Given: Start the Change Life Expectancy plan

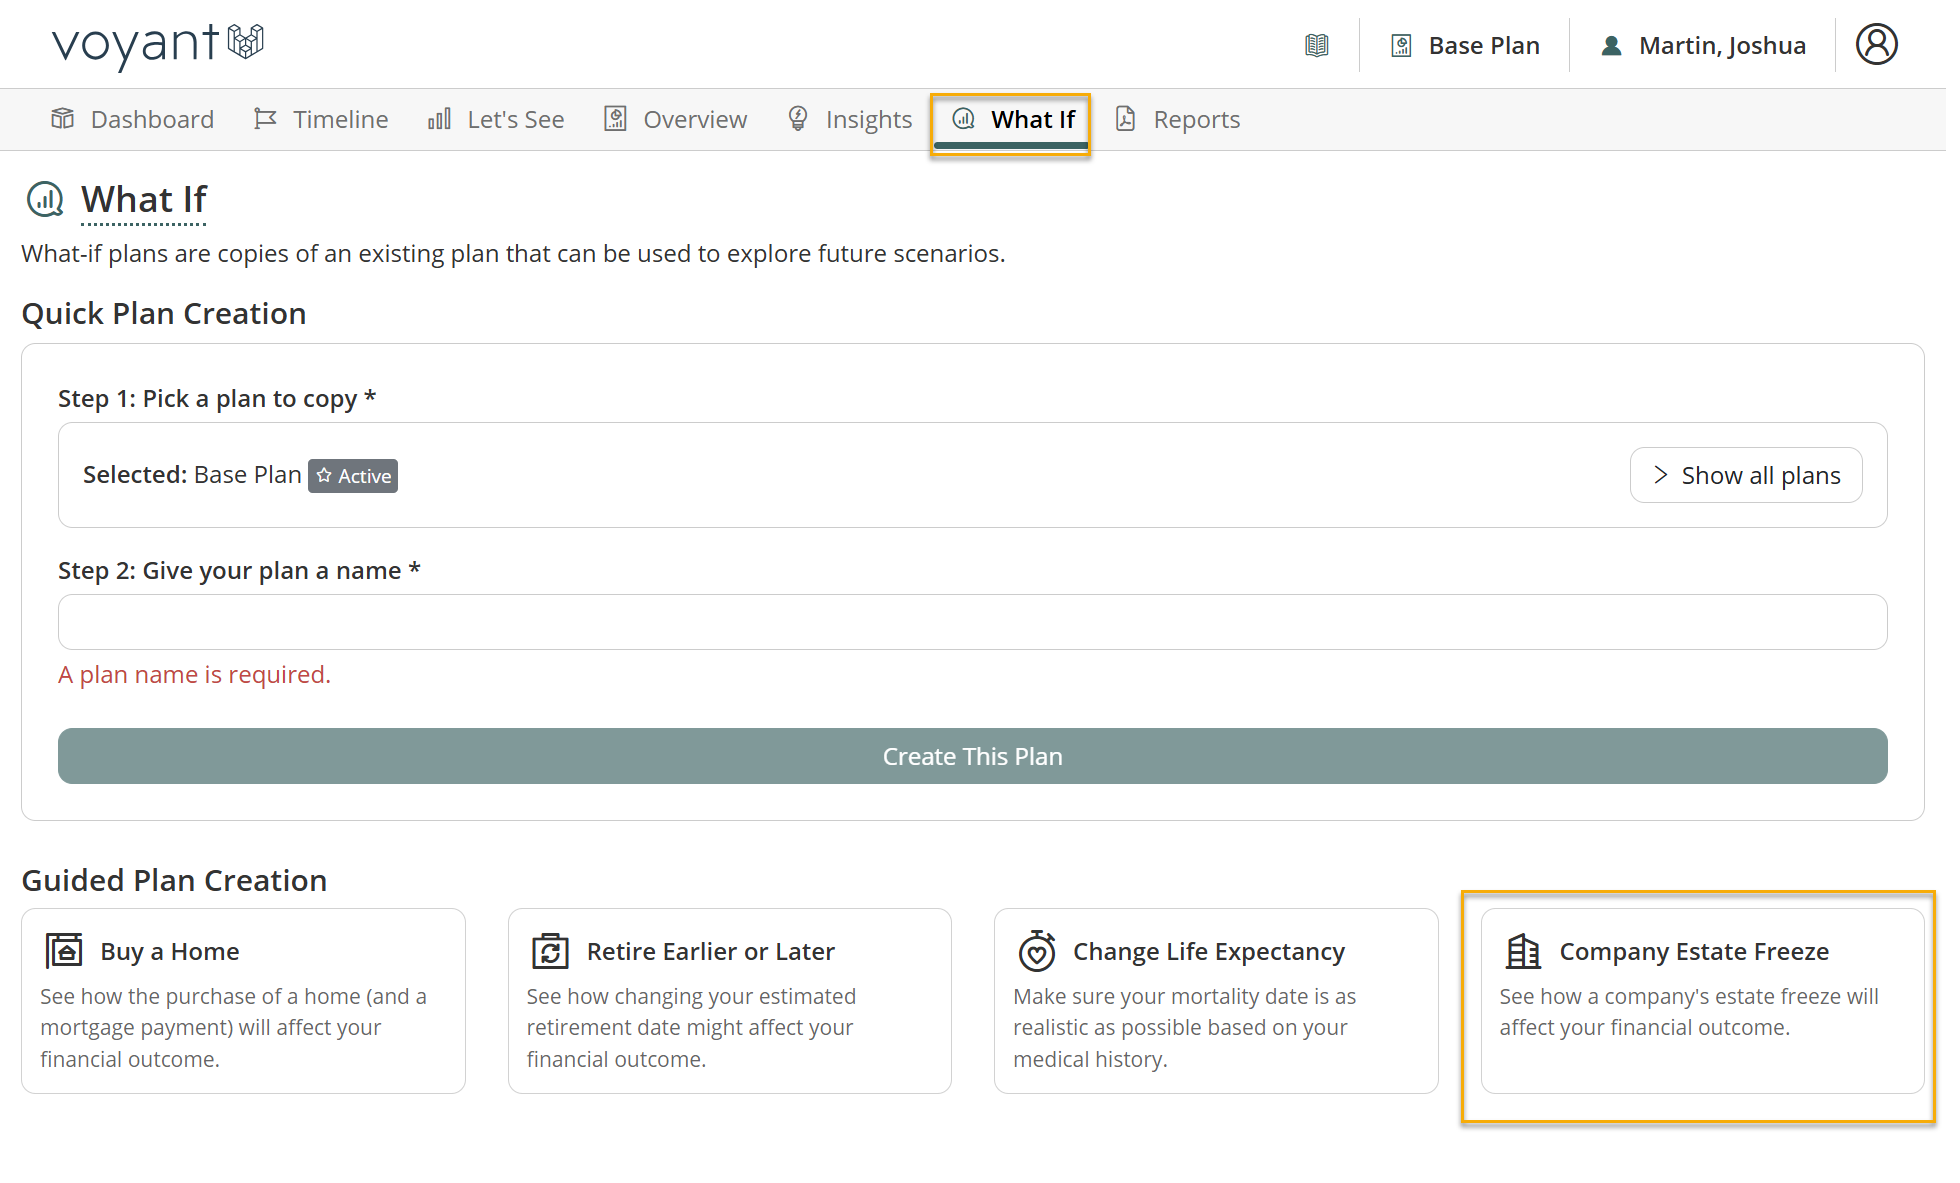Looking at the screenshot, I should tap(1216, 1001).
